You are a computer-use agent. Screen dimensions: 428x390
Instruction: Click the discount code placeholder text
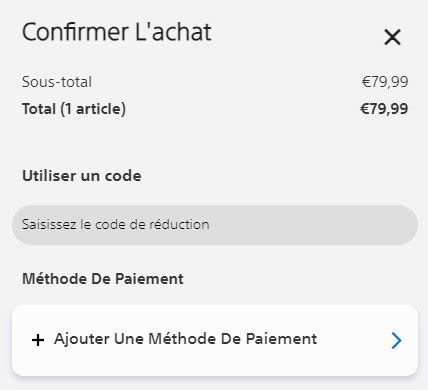click(x=116, y=225)
